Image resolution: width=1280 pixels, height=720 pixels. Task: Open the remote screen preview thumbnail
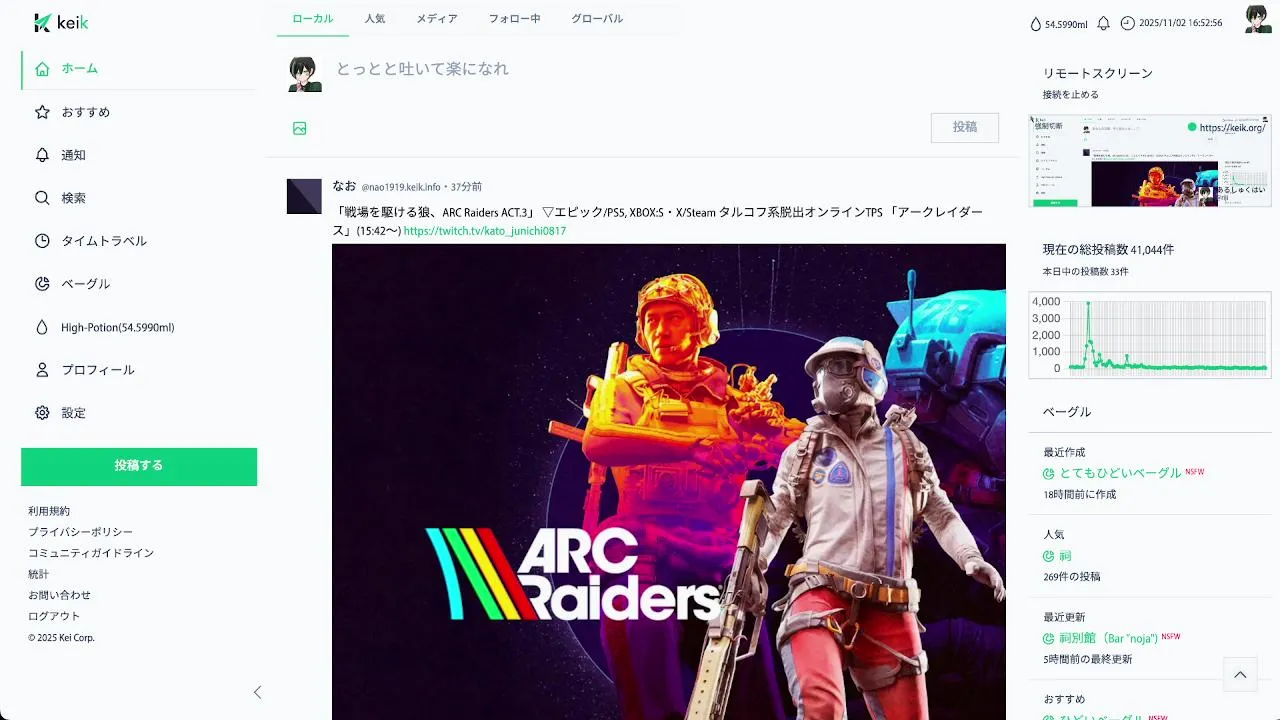pos(1150,161)
